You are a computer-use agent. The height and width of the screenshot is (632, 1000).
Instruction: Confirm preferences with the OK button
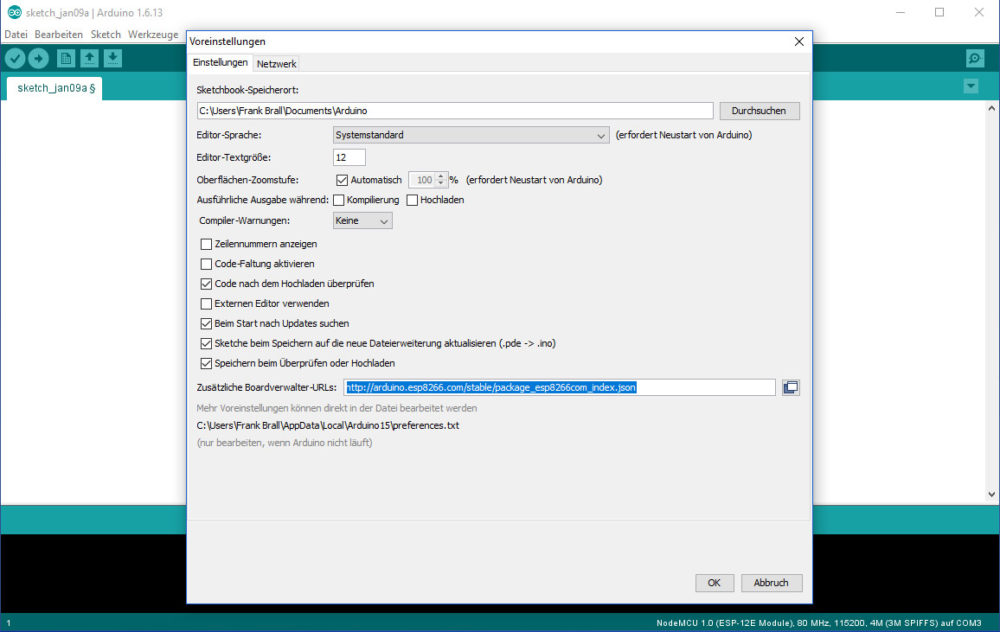tap(714, 582)
